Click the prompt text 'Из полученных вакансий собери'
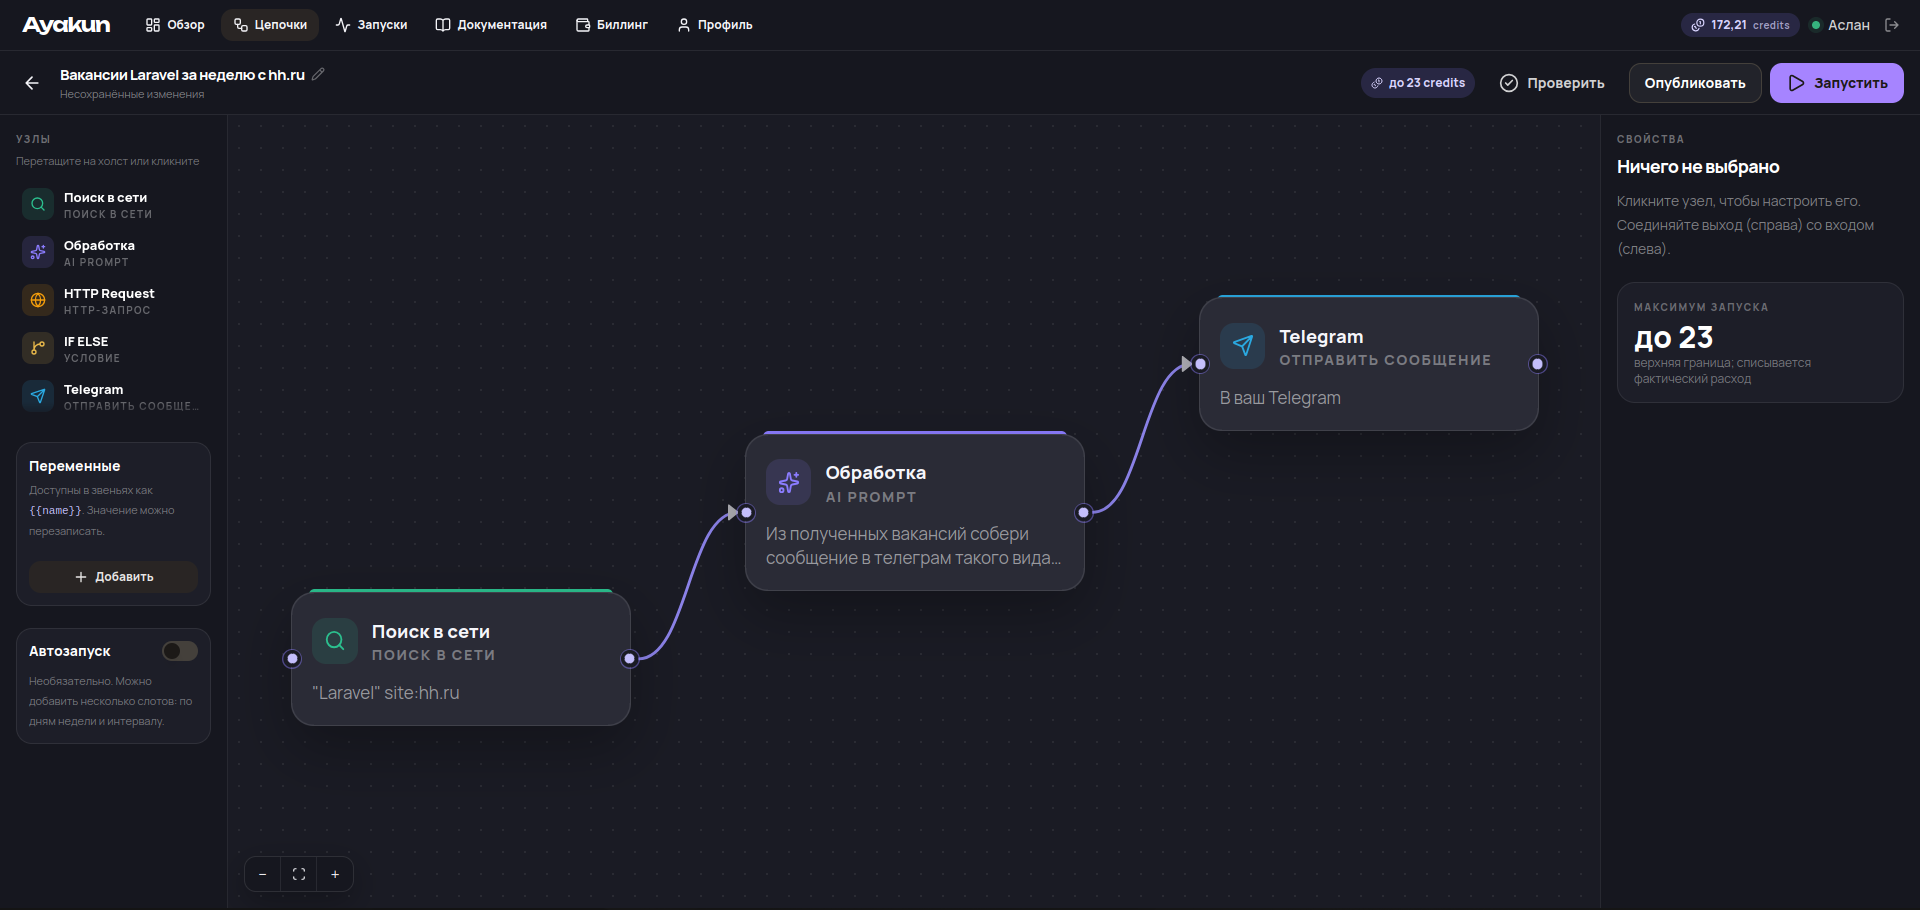This screenshot has height=910, width=1920. (x=897, y=534)
